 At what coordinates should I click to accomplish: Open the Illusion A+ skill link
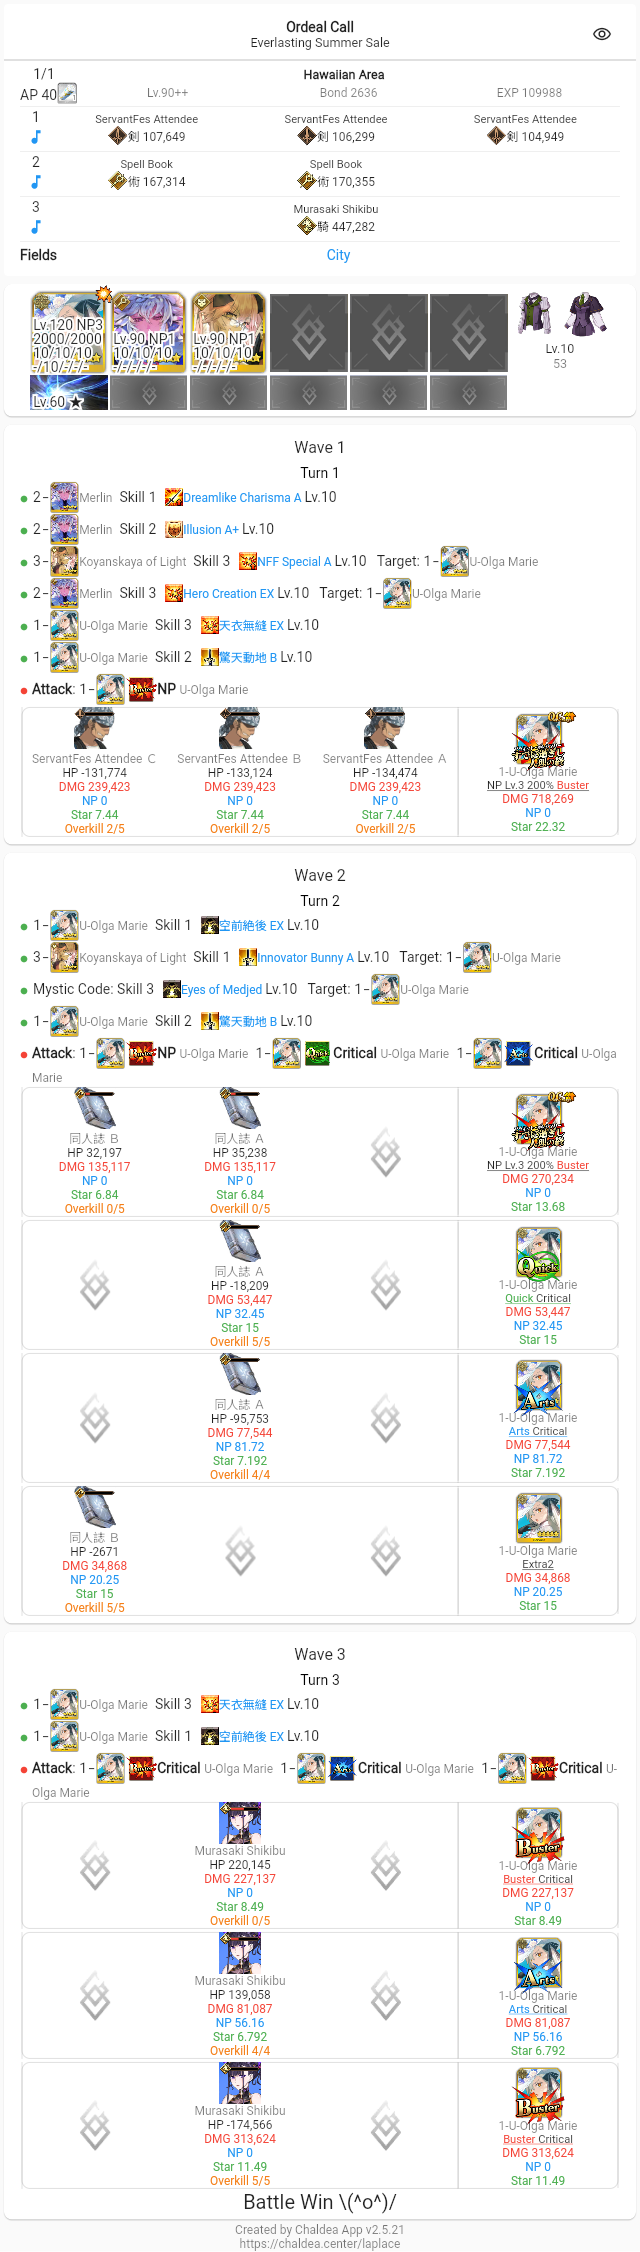pyautogui.click(x=211, y=529)
